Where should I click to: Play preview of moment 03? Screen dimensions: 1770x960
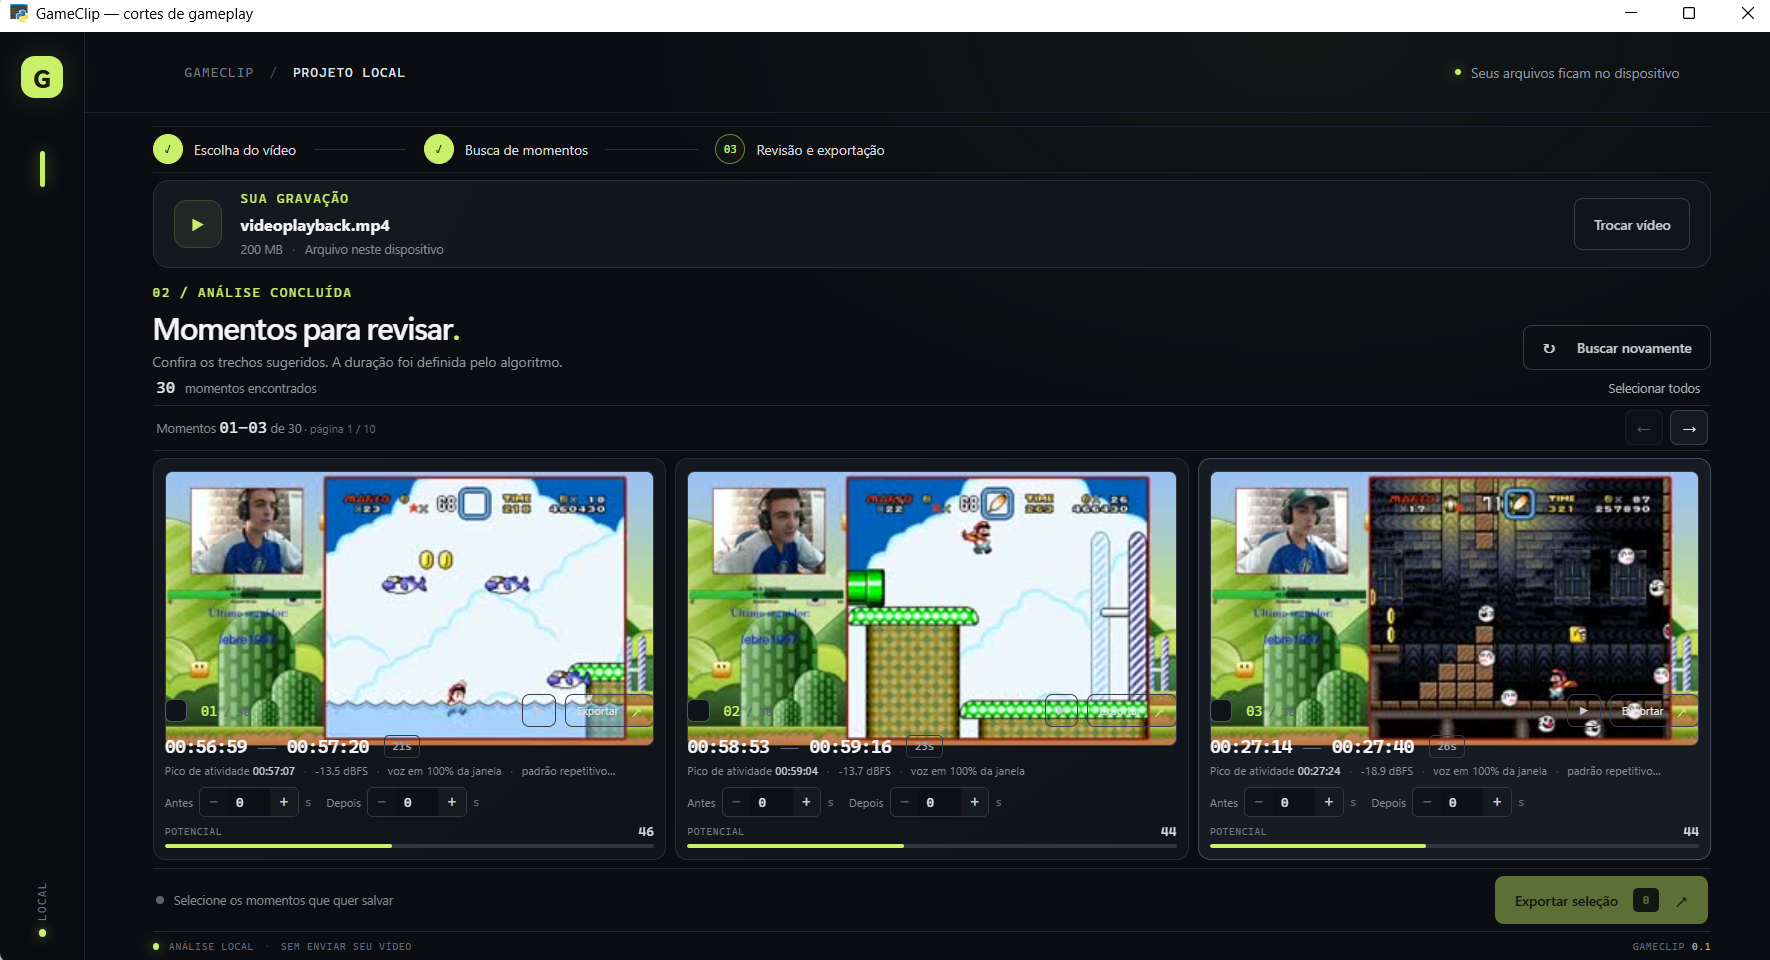tap(1584, 711)
